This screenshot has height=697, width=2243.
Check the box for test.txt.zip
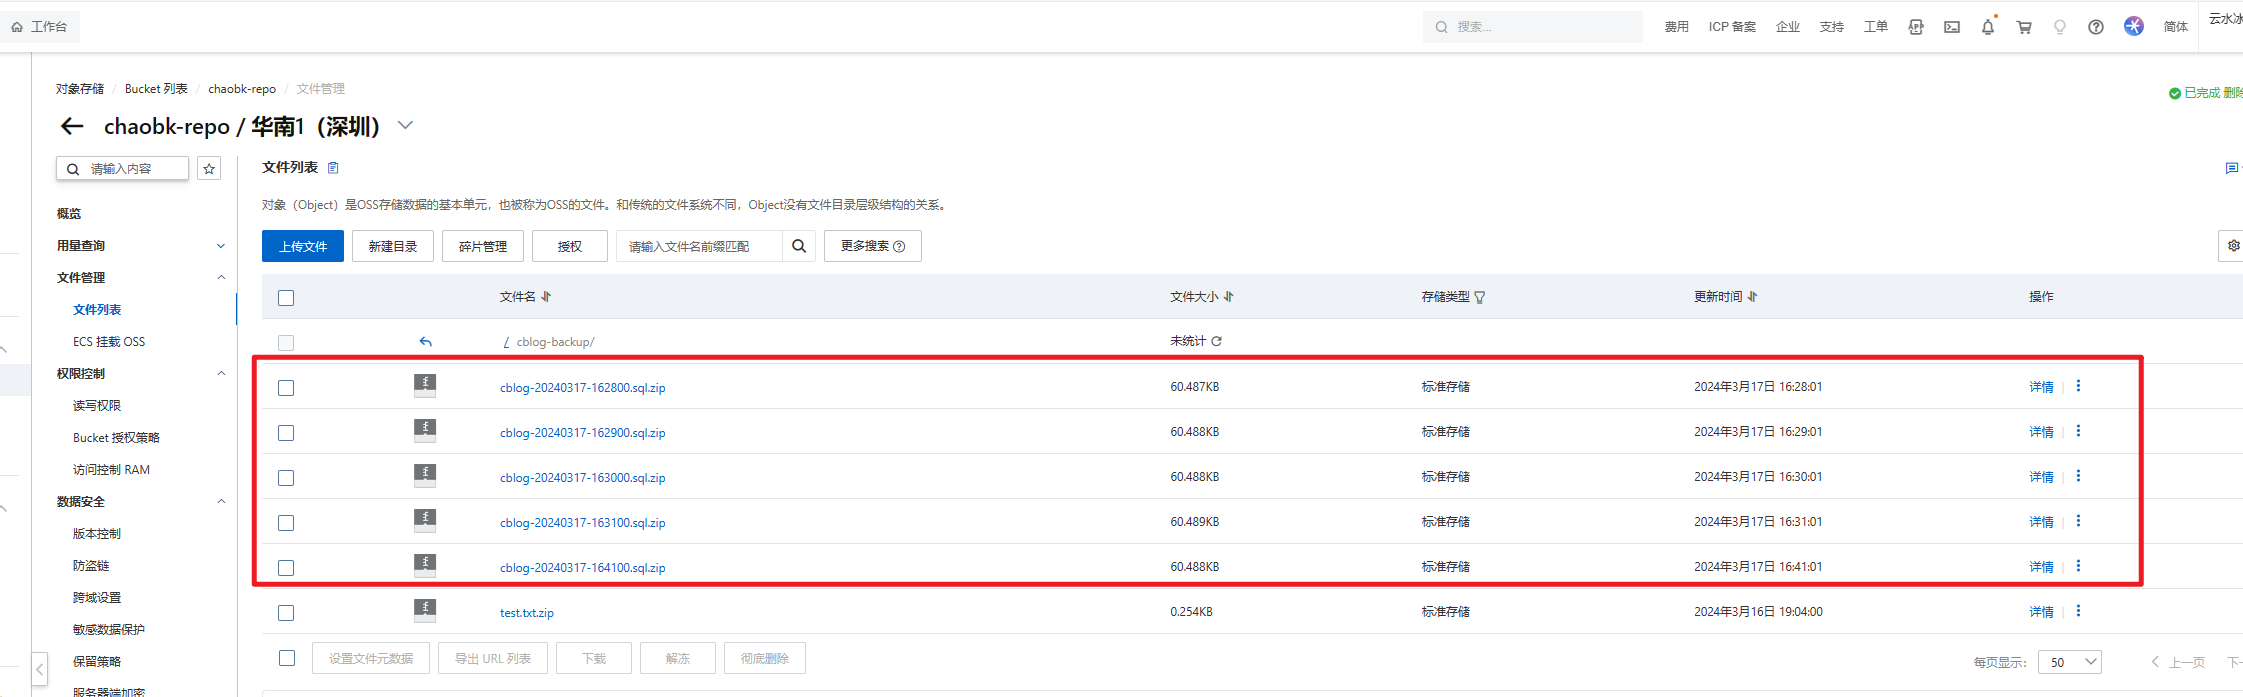coord(286,613)
